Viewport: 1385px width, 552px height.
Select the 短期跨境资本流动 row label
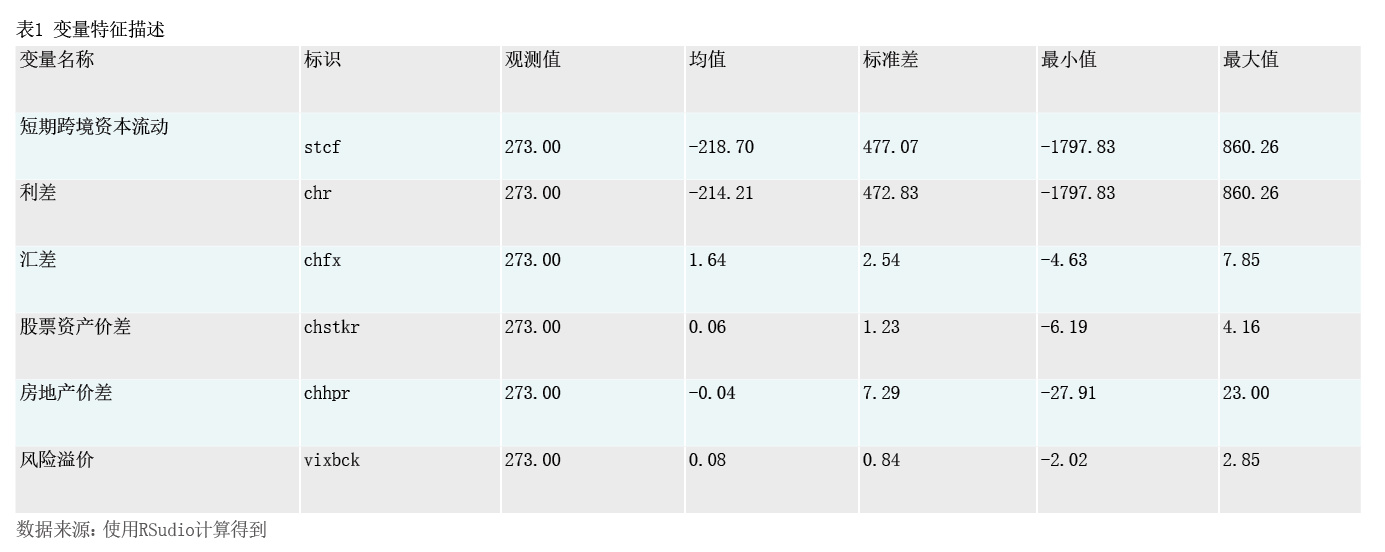pyautogui.click(x=94, y=127)
